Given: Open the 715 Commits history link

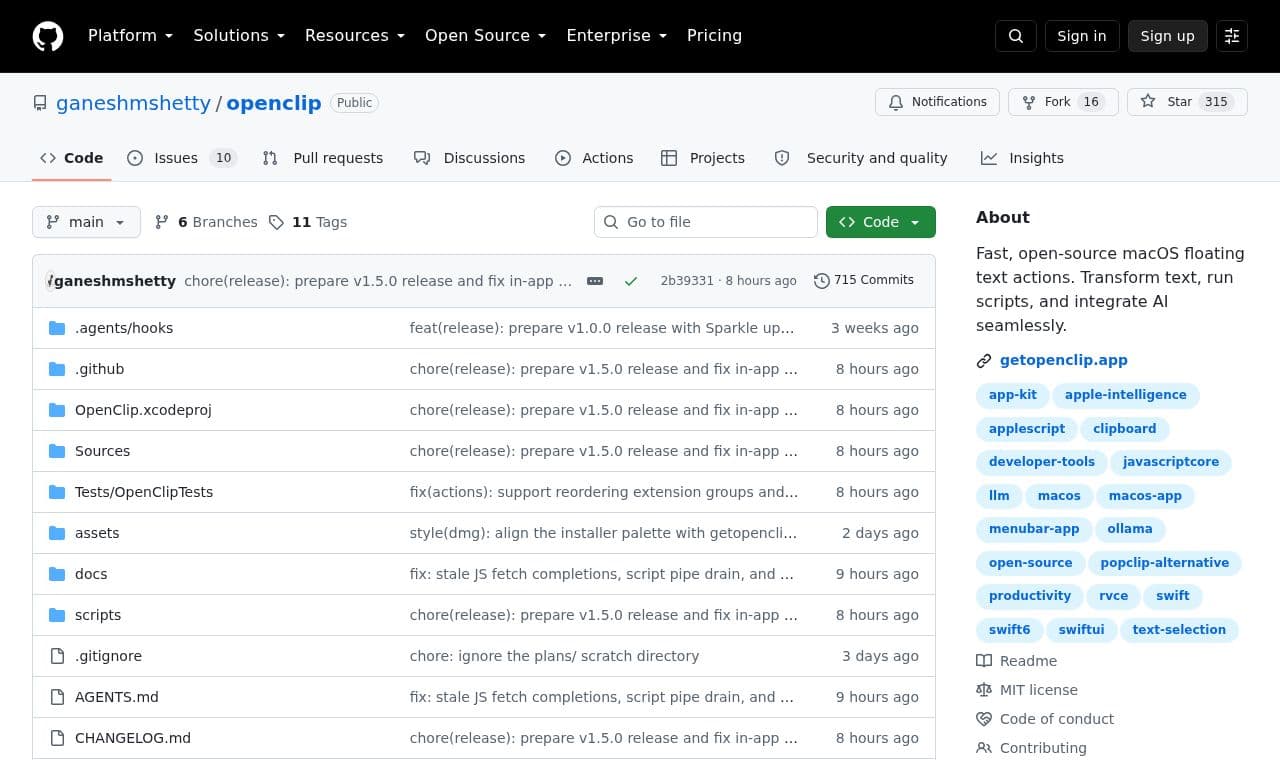Looking at the screenshot, I should coord(864,280).
